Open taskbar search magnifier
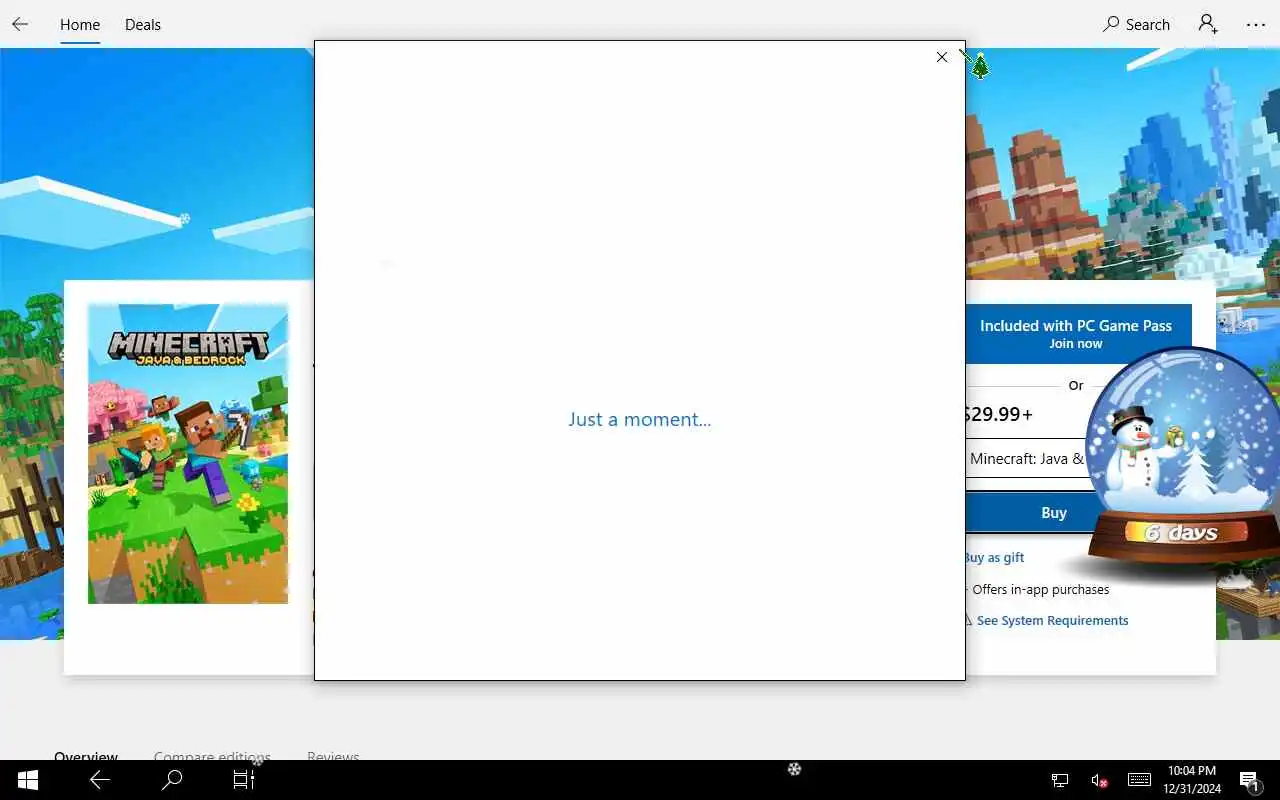Screen dimensions: 1280x800 point(172,780)
